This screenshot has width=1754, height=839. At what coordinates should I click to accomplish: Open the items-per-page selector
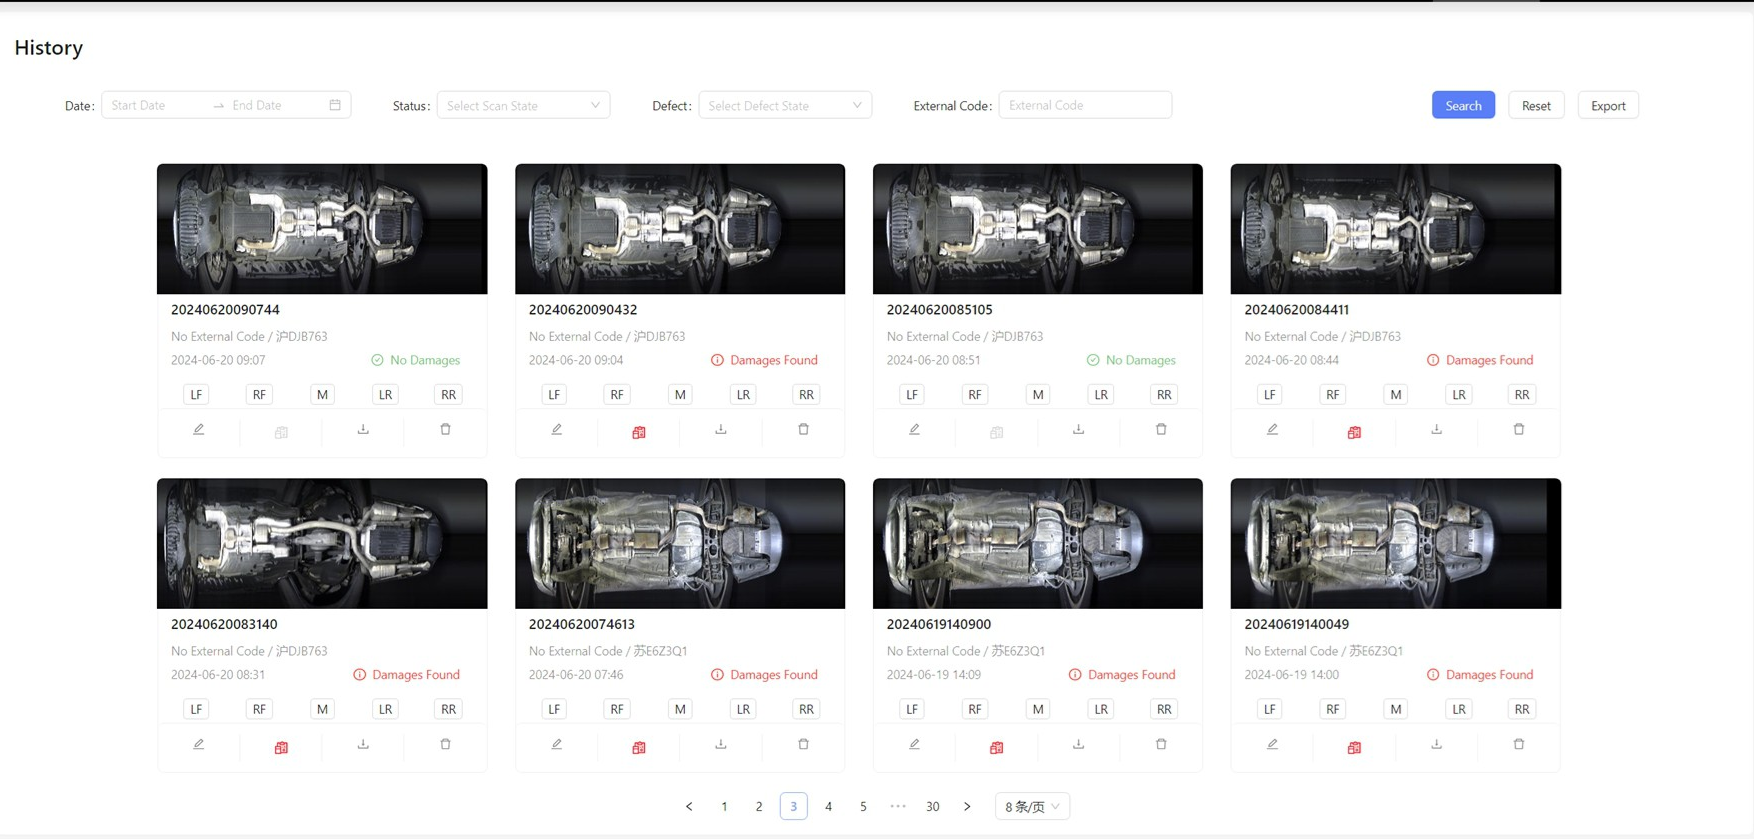1032,806
